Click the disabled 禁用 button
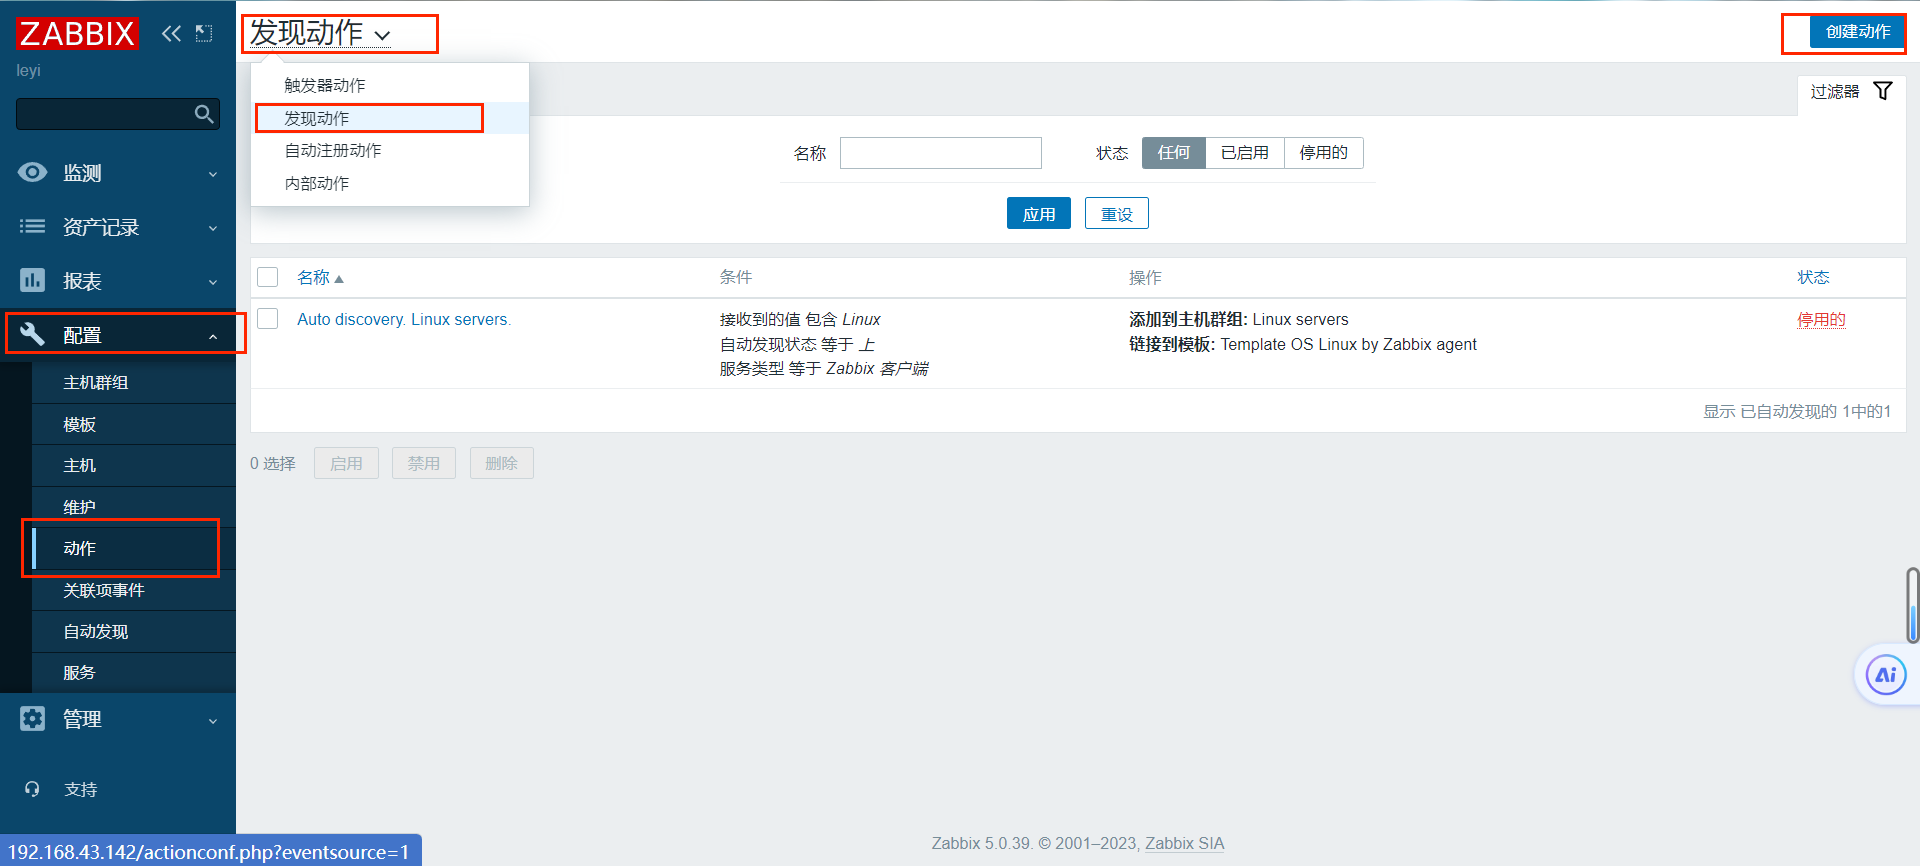This screenshot has width=1920, height=866. coord(424,463)
